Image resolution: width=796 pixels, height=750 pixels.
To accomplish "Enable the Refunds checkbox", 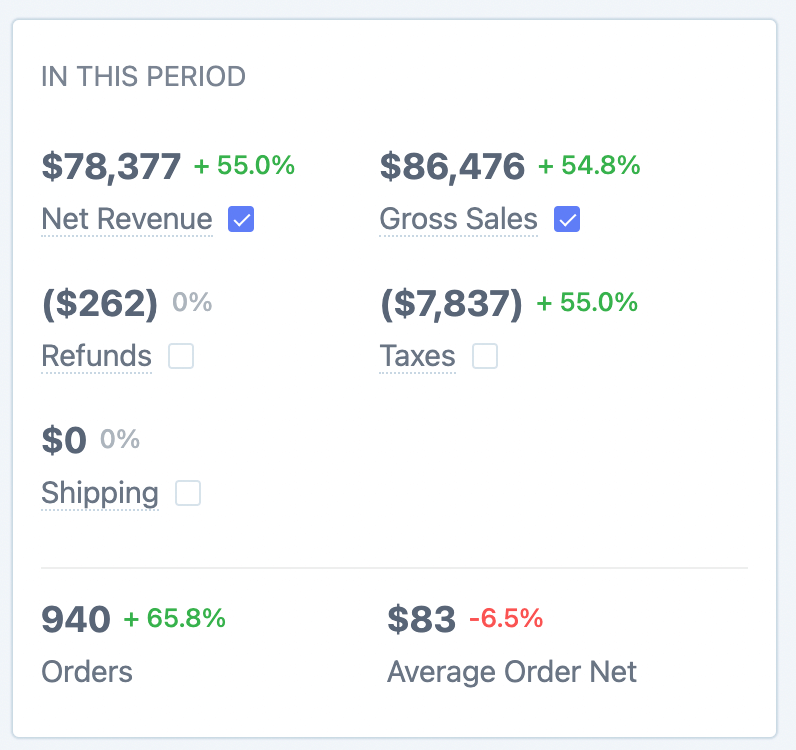I will coord(181,356).
